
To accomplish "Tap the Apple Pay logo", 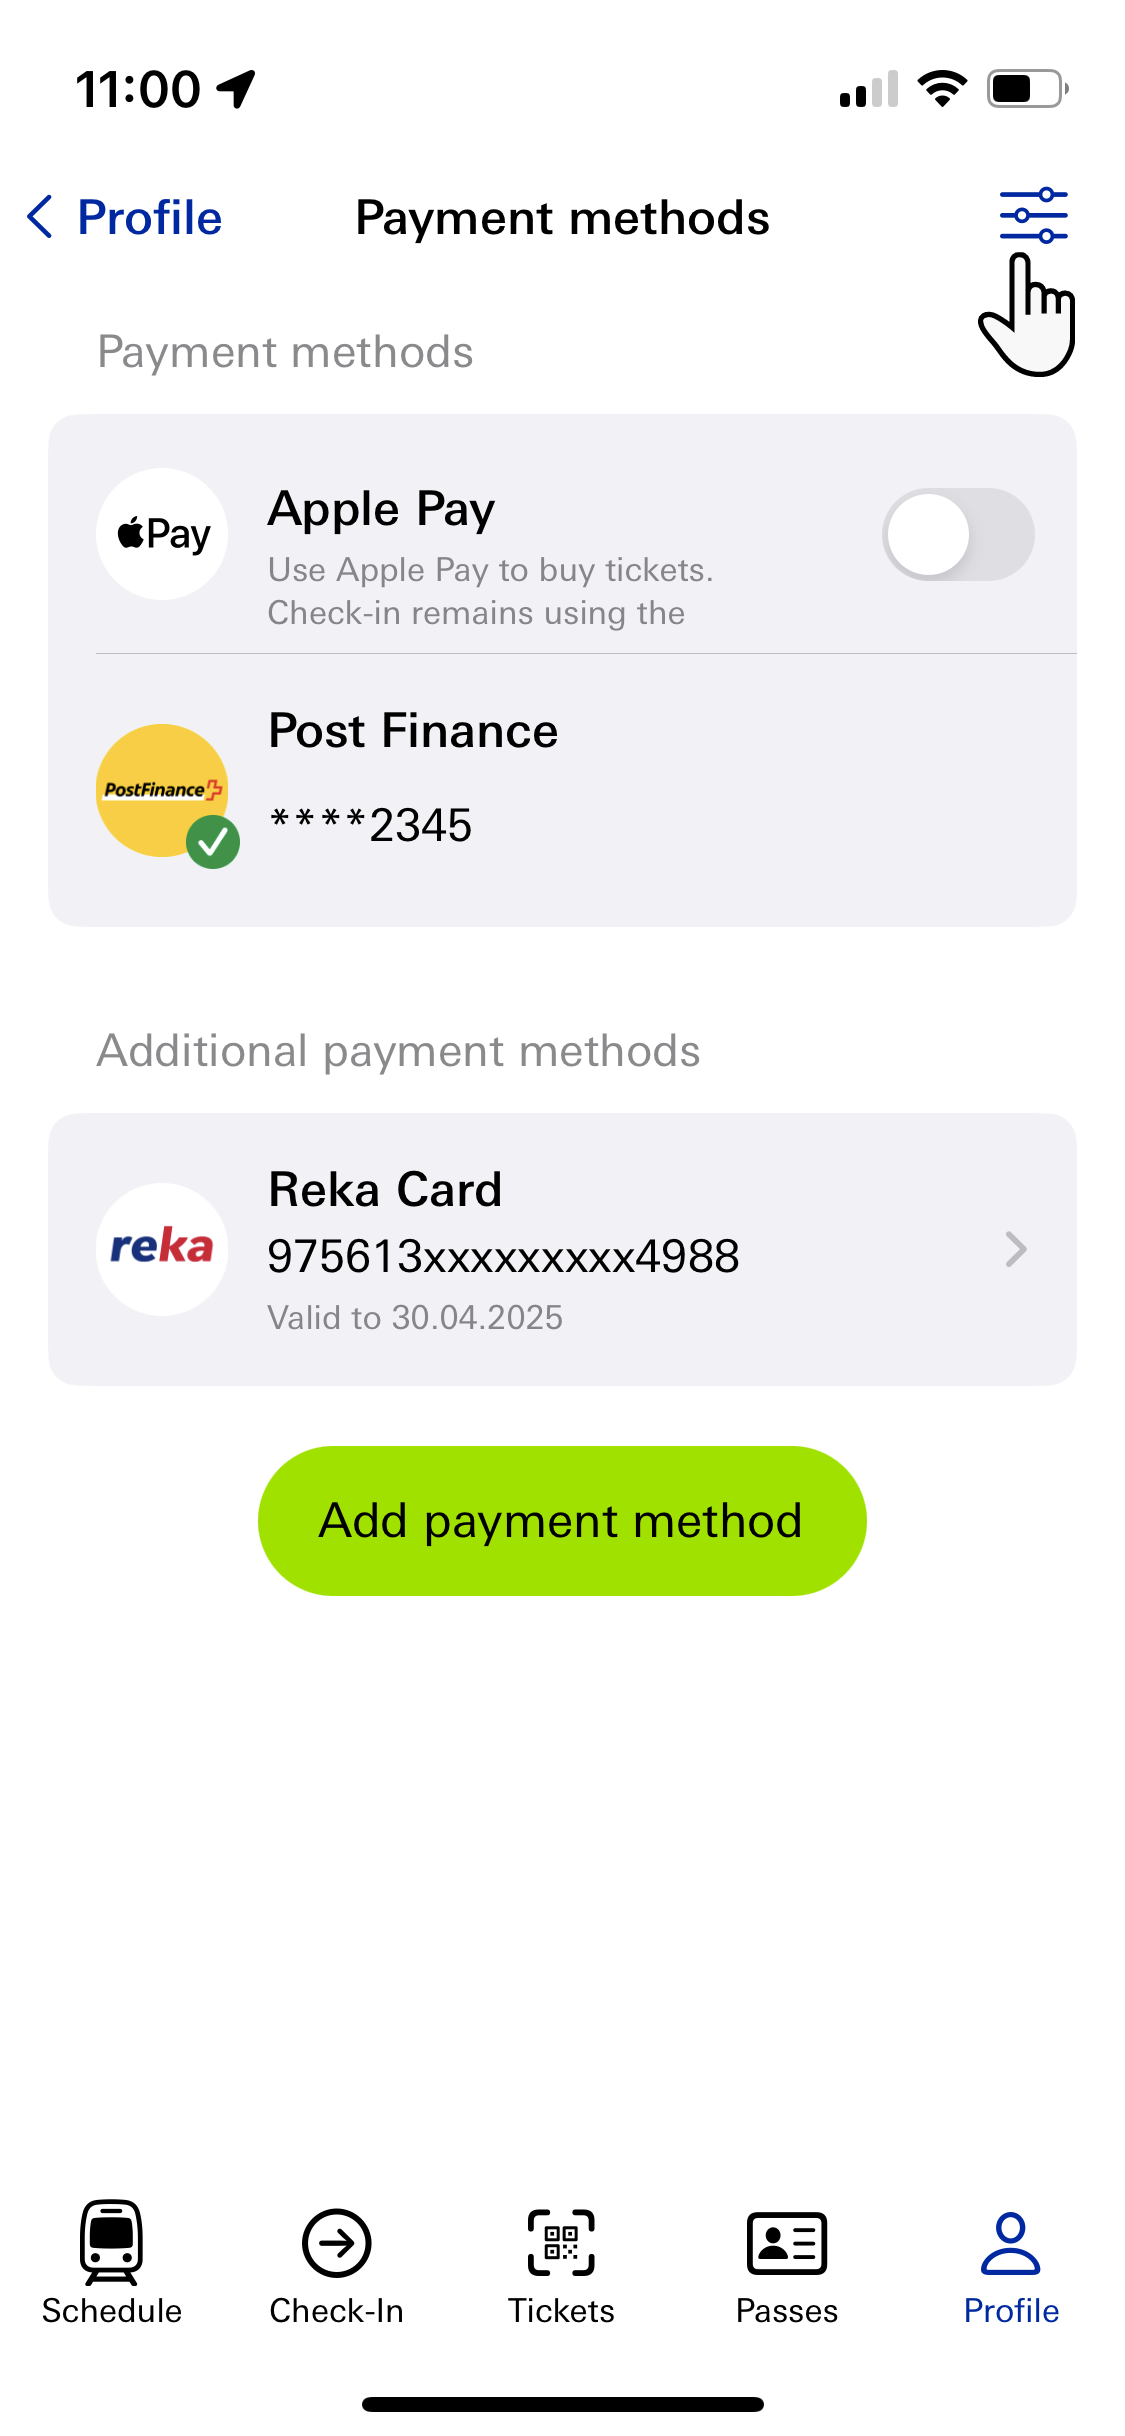I will coord(162,534).
